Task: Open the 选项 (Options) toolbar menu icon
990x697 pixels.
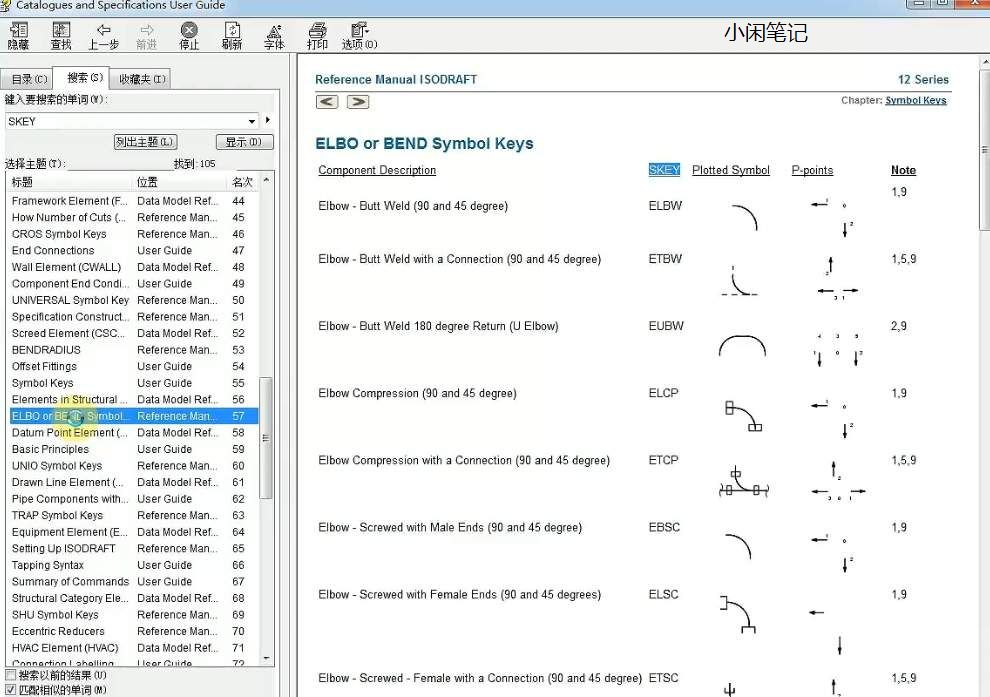Action: 359,36
